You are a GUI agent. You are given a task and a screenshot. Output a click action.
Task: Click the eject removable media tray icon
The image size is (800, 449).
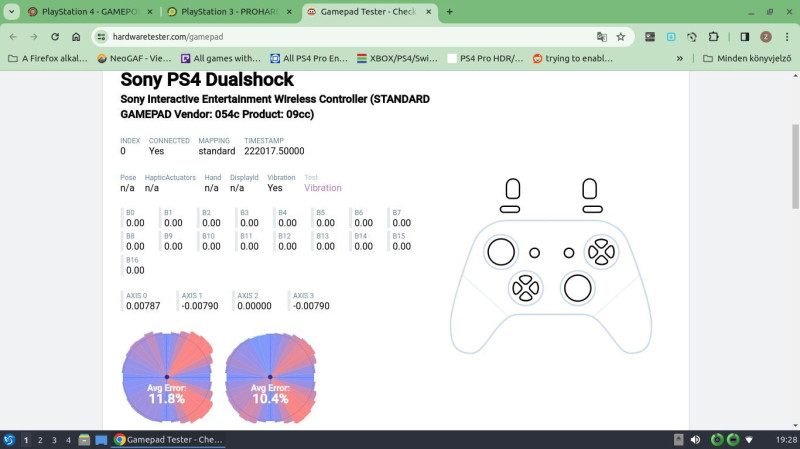click(x=679, y=439)
